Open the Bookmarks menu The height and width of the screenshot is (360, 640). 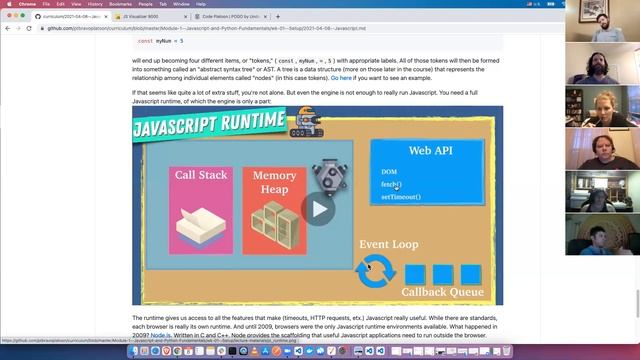pyautogui.click(x=120, y=4)
